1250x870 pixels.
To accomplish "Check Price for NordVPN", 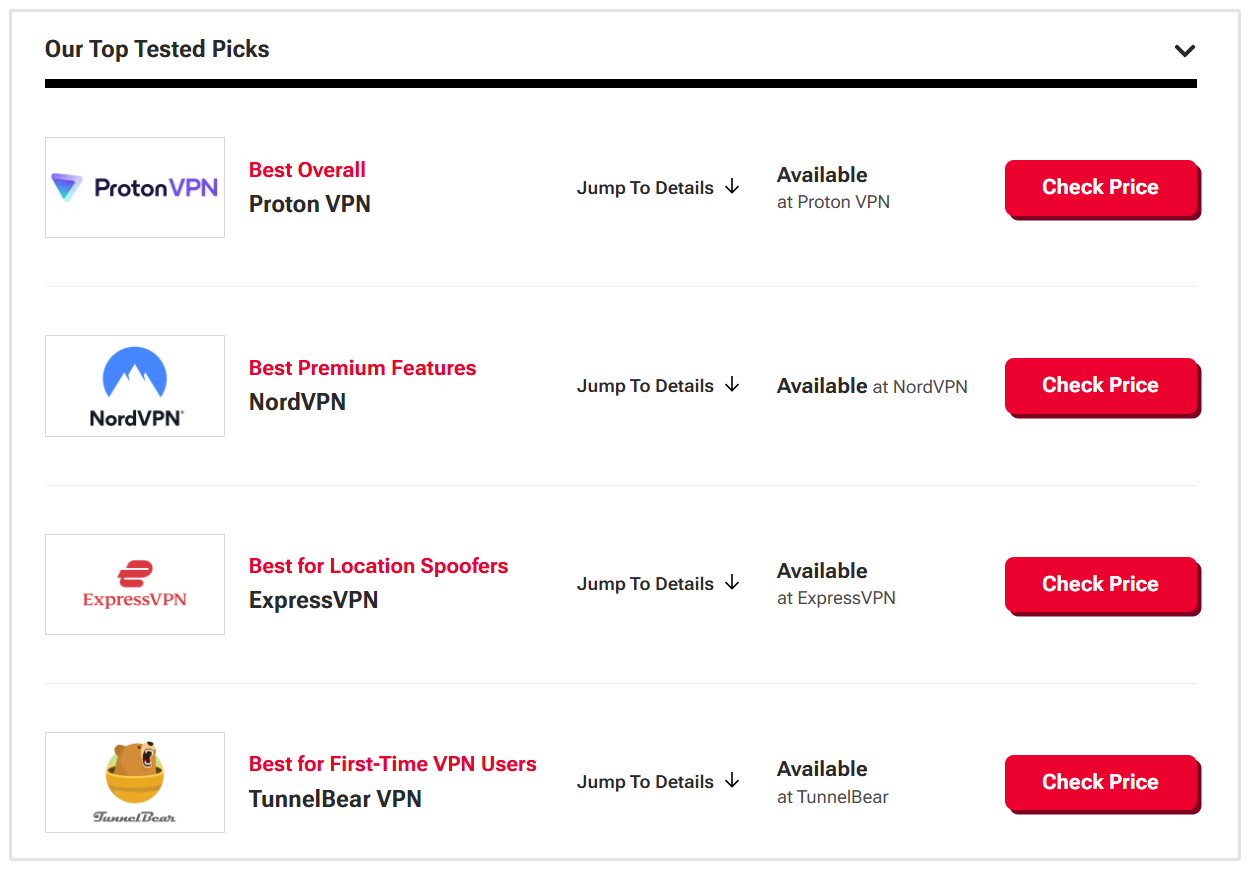I will click(x=1100, y=385).
